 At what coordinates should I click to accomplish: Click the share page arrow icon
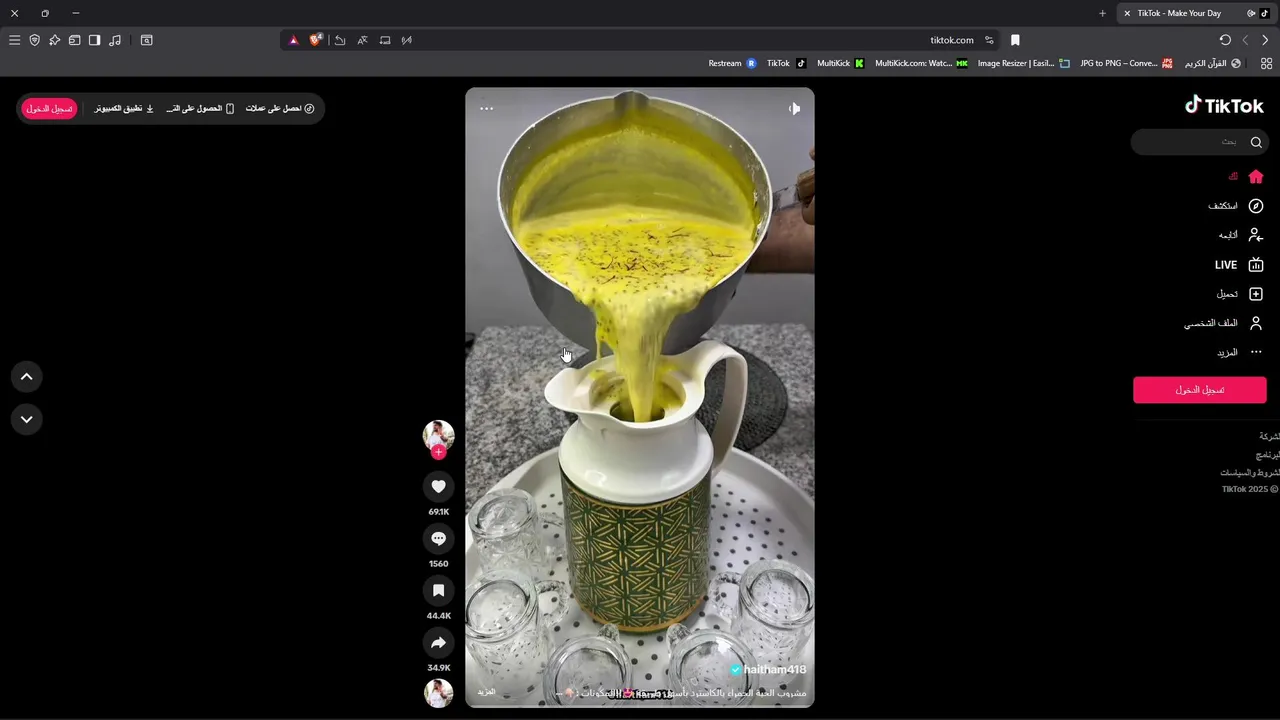coord(340,40)
